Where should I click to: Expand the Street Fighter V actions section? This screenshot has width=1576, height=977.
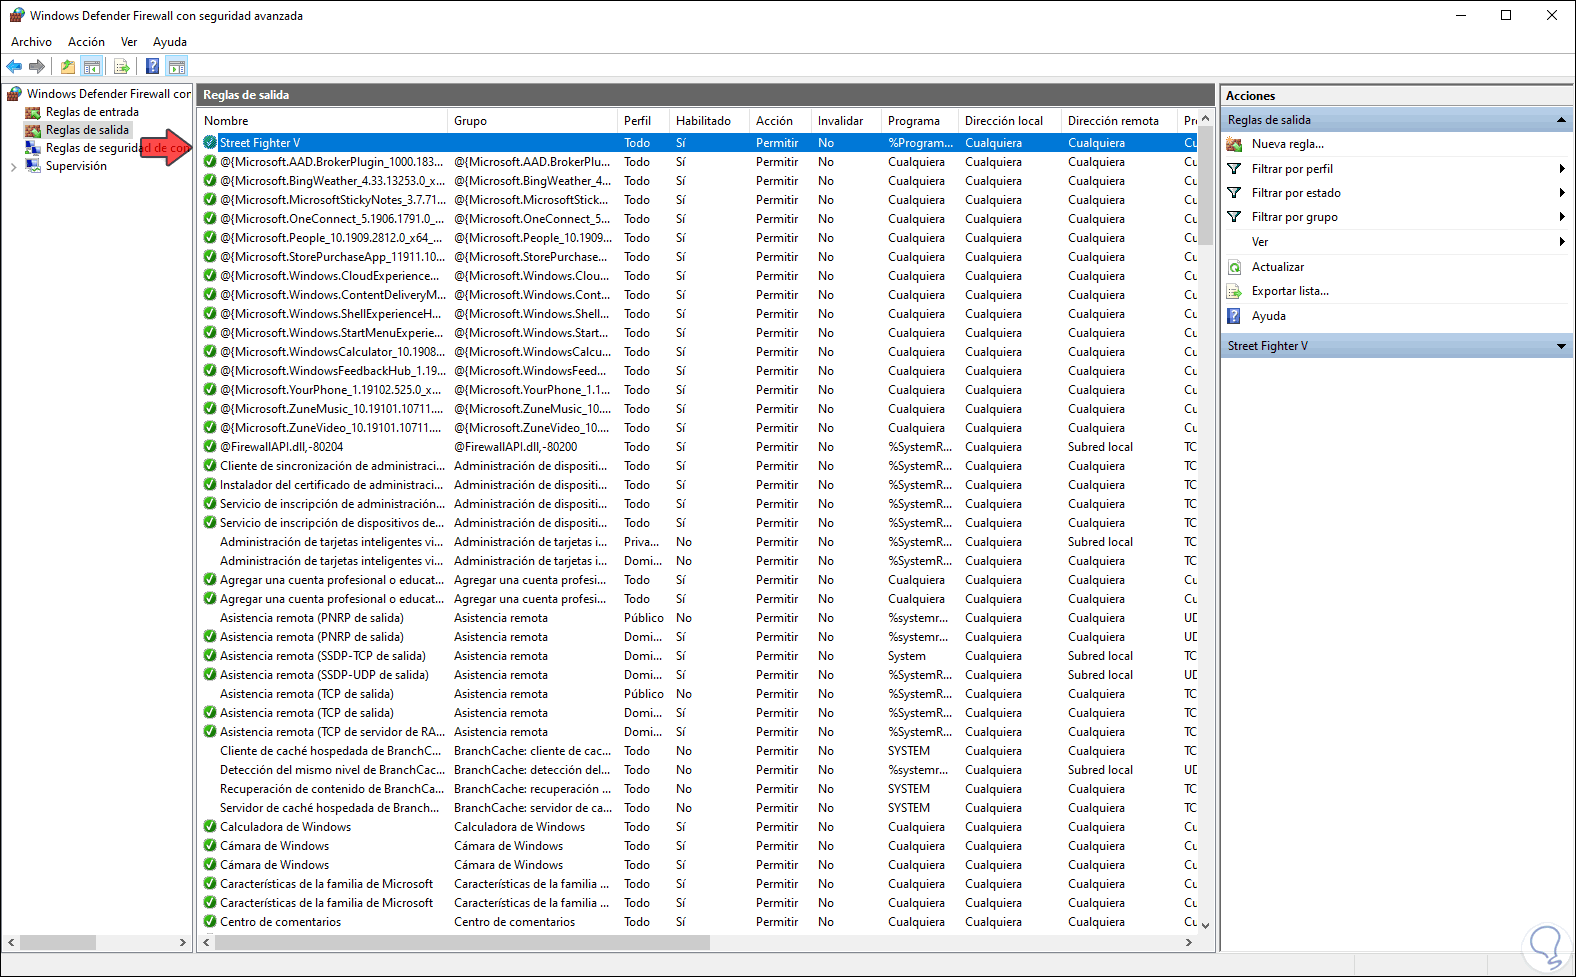coord(1561,346)
